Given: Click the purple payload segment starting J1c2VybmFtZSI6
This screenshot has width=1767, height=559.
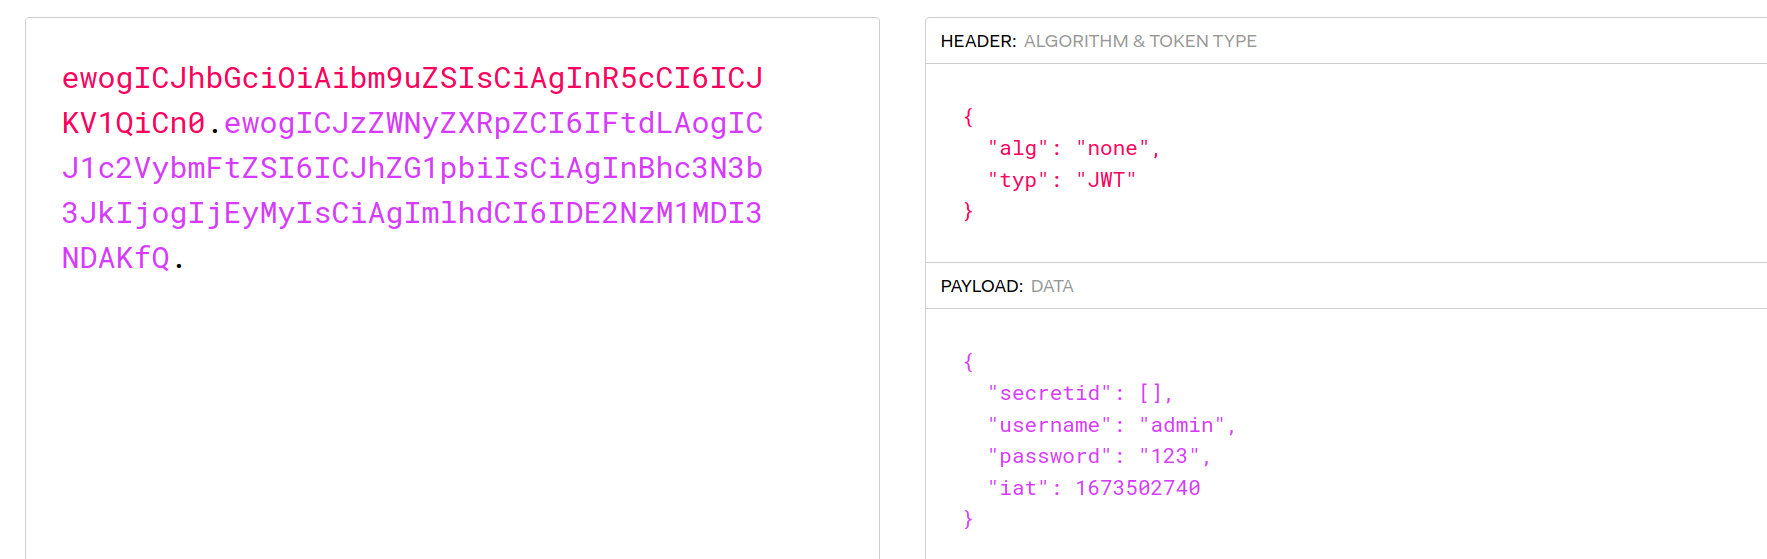Looking at the screenshot, I should (x=412, y=168).
